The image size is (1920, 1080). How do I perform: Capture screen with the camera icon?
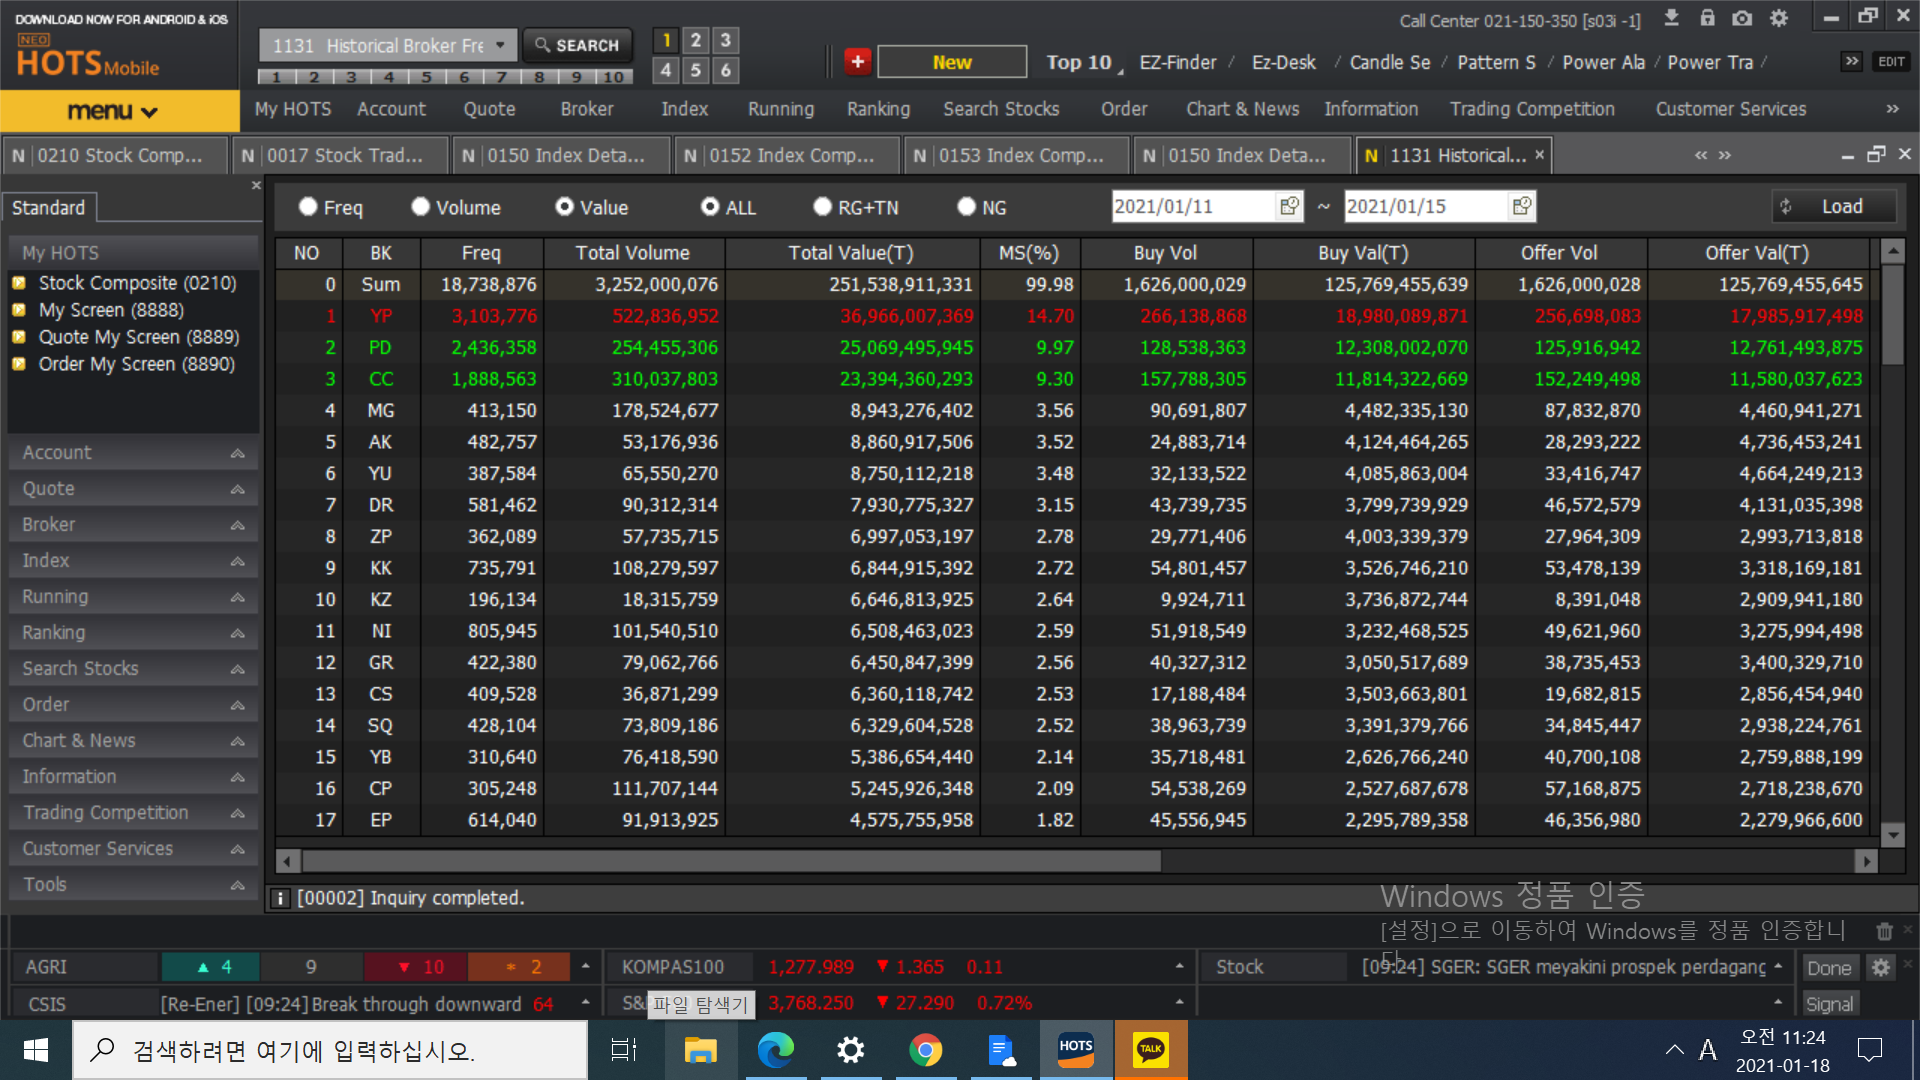click(x=1742, y=18)
